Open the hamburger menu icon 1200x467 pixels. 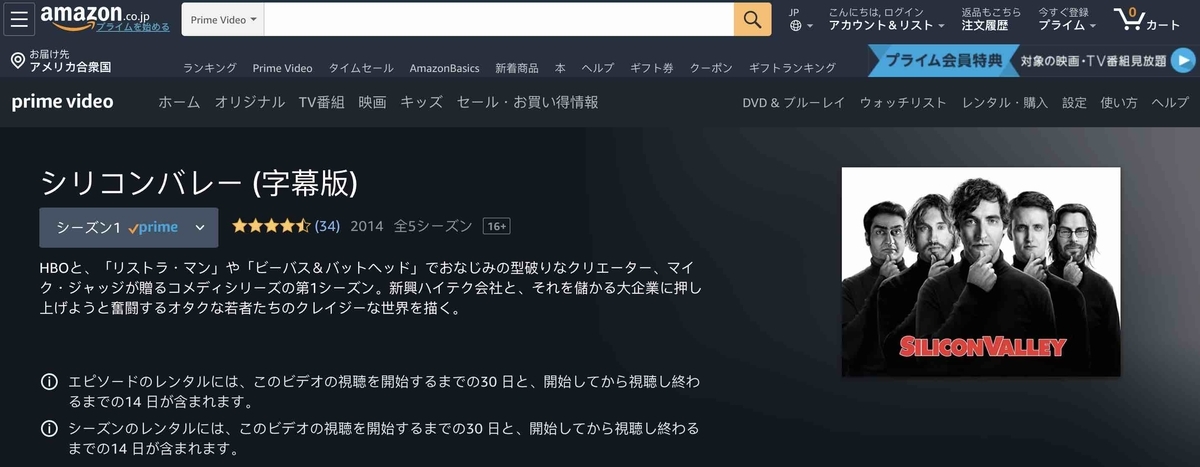[x=18, y=19]
